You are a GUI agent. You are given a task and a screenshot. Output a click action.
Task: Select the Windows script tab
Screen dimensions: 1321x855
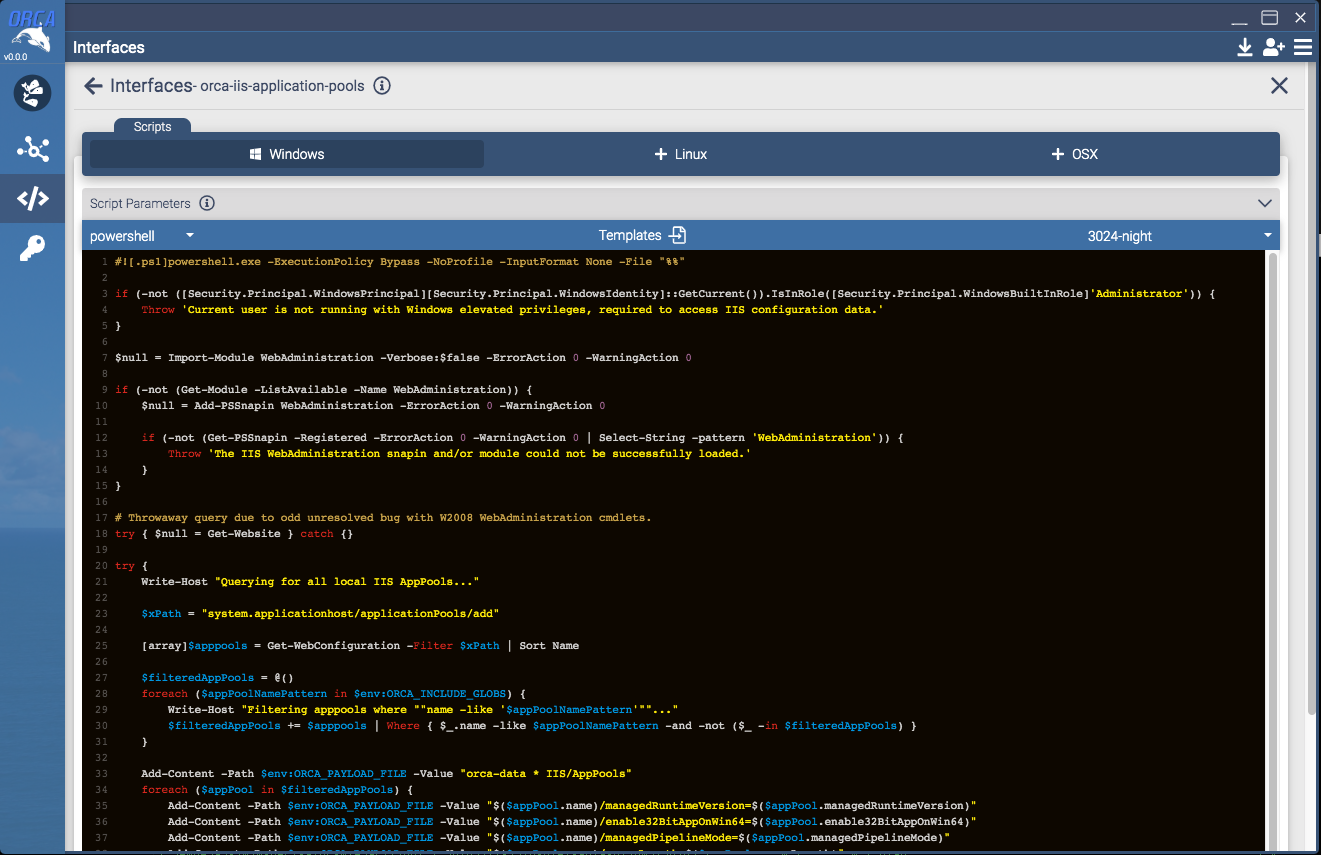[x=287, y=154]
